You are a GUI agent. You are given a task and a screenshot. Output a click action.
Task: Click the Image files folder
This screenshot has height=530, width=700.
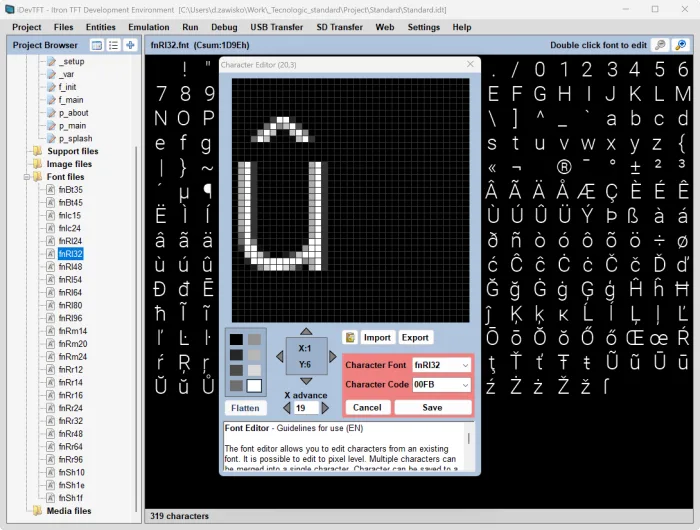click(x=69, y=164)
